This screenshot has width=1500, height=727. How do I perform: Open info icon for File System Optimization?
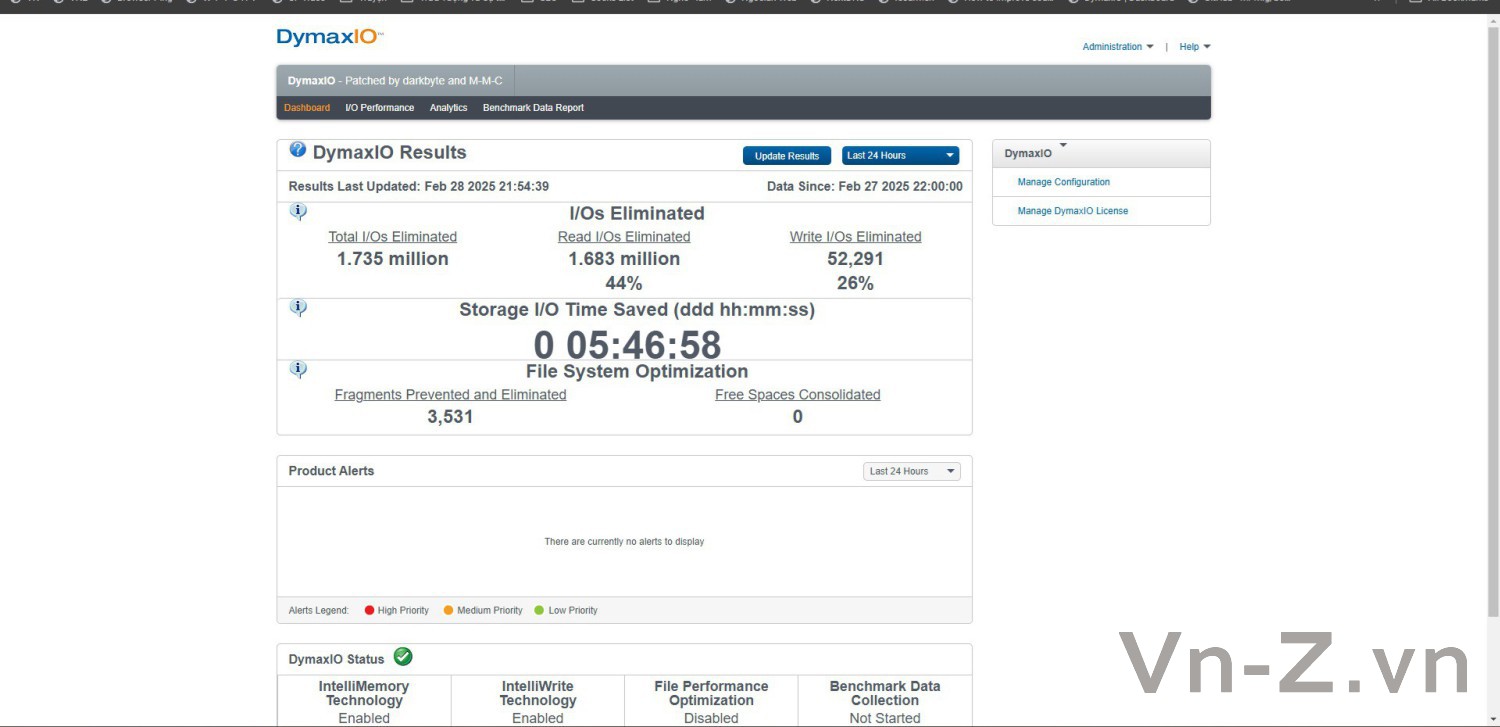click(x=298, y=370)
